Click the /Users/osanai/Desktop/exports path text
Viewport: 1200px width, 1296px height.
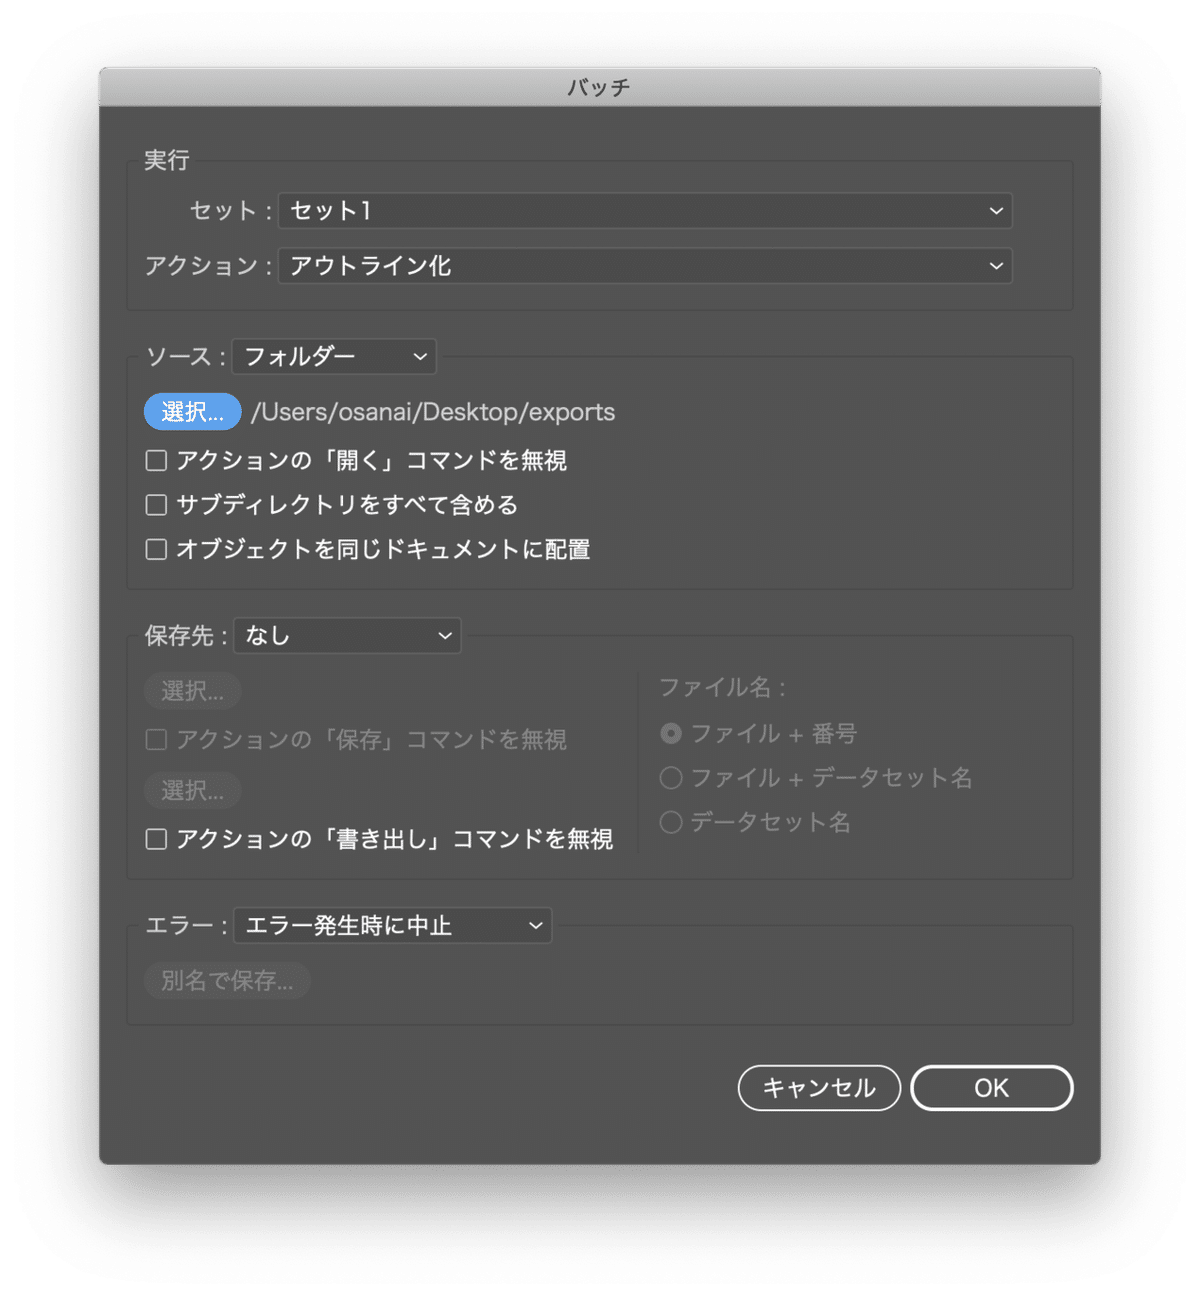point(435,411)
